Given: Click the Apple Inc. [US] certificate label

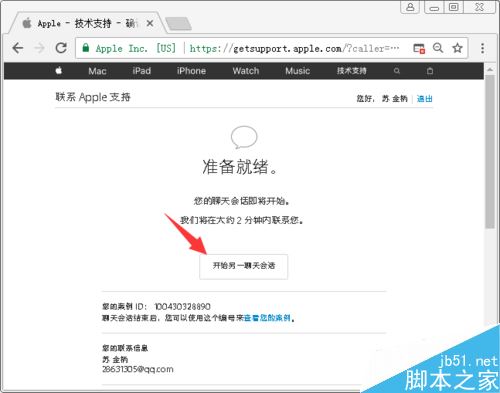Looking at the screenshot, I should [135, 49].
